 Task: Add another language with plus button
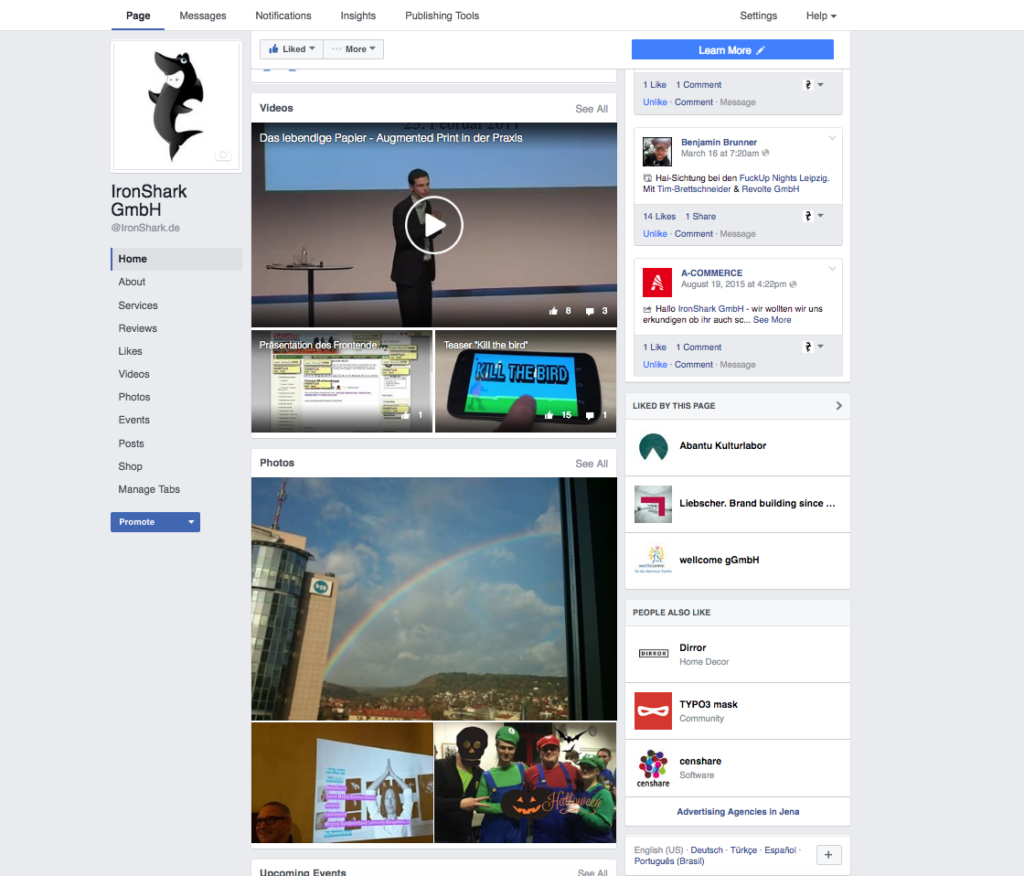coord(828,854)
